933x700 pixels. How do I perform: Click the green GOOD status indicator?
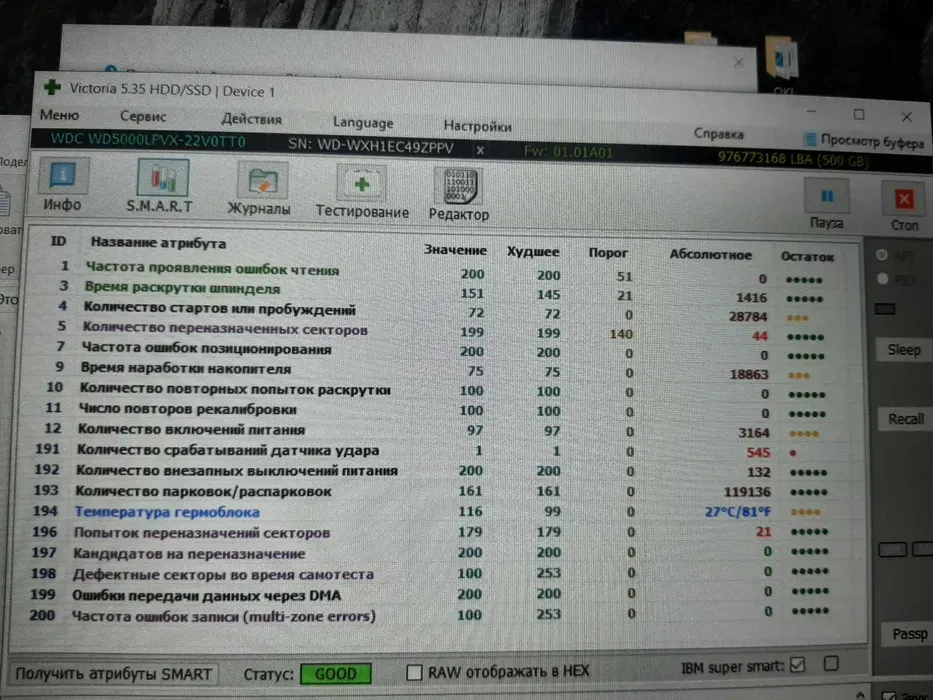coord(336,674)
